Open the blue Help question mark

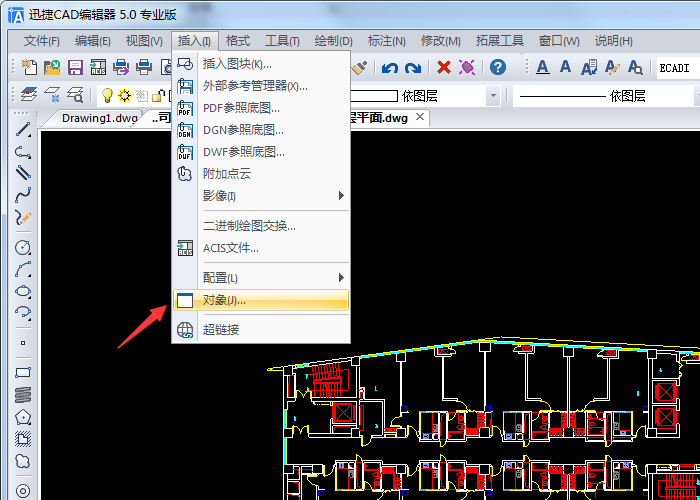[x=498, y=67]
